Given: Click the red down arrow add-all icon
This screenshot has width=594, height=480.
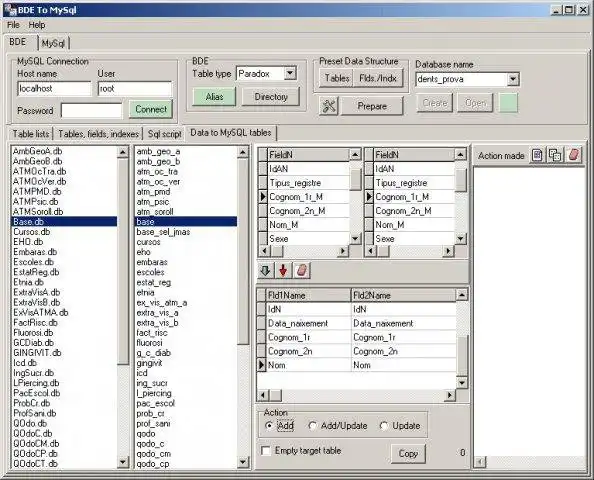Looking at the screenshot, I should point(283,270).
